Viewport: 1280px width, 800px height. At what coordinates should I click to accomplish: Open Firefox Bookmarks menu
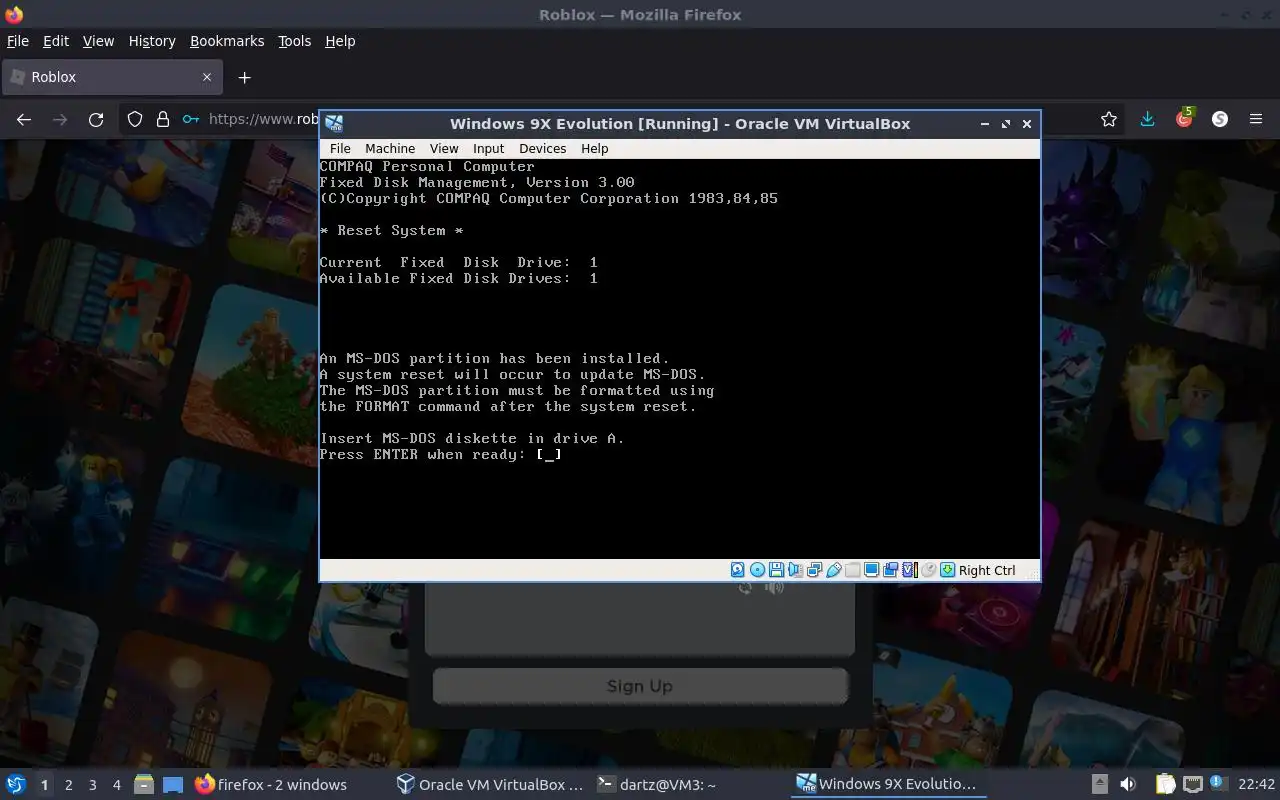click(227, 41)
